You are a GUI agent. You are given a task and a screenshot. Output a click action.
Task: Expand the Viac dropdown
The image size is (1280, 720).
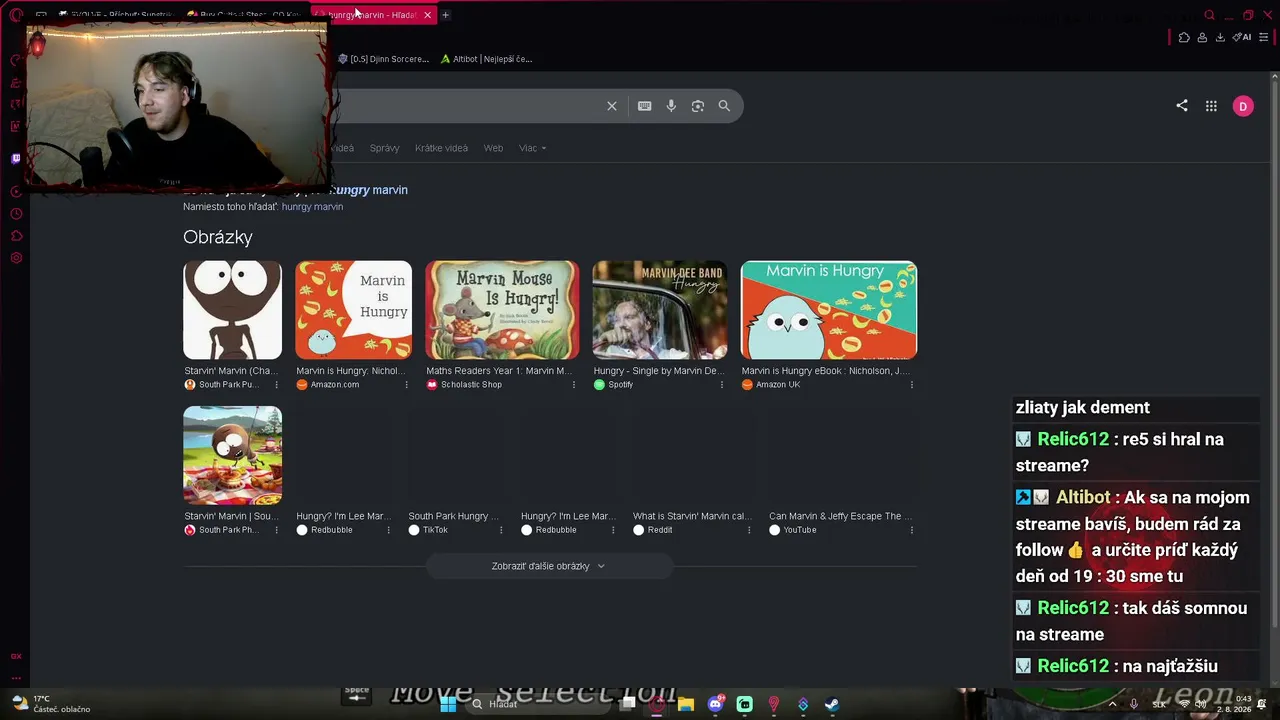pyautogui.click(x=532, y=148)
